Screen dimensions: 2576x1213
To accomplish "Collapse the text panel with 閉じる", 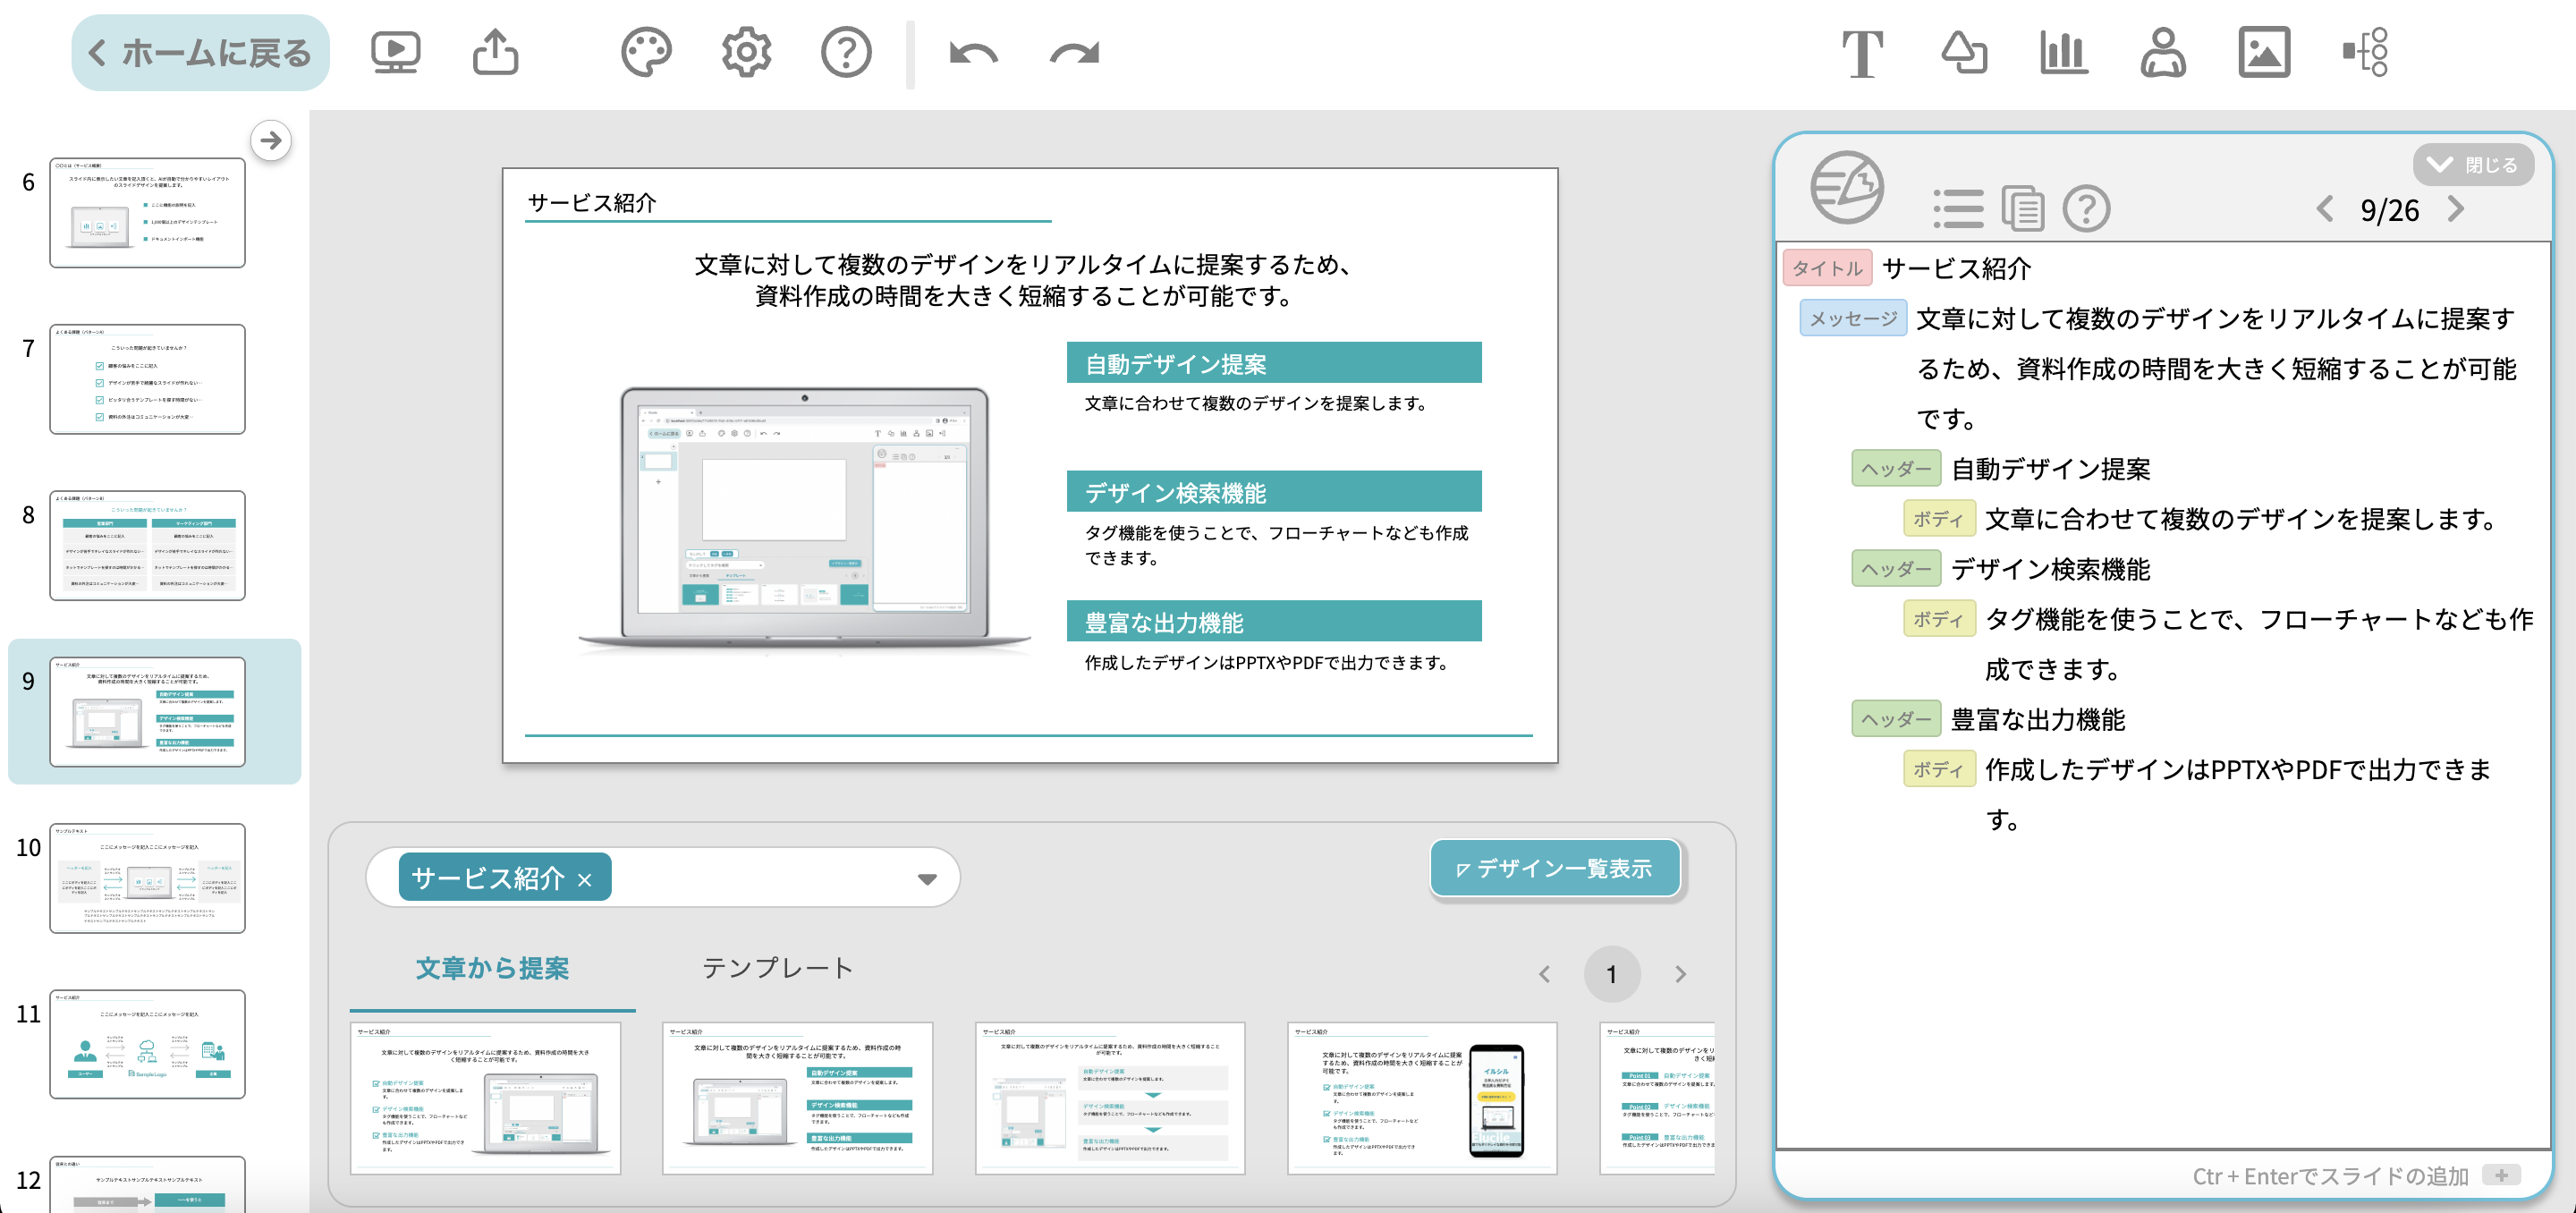I will pyautogui.click(x=2473, y=165).
